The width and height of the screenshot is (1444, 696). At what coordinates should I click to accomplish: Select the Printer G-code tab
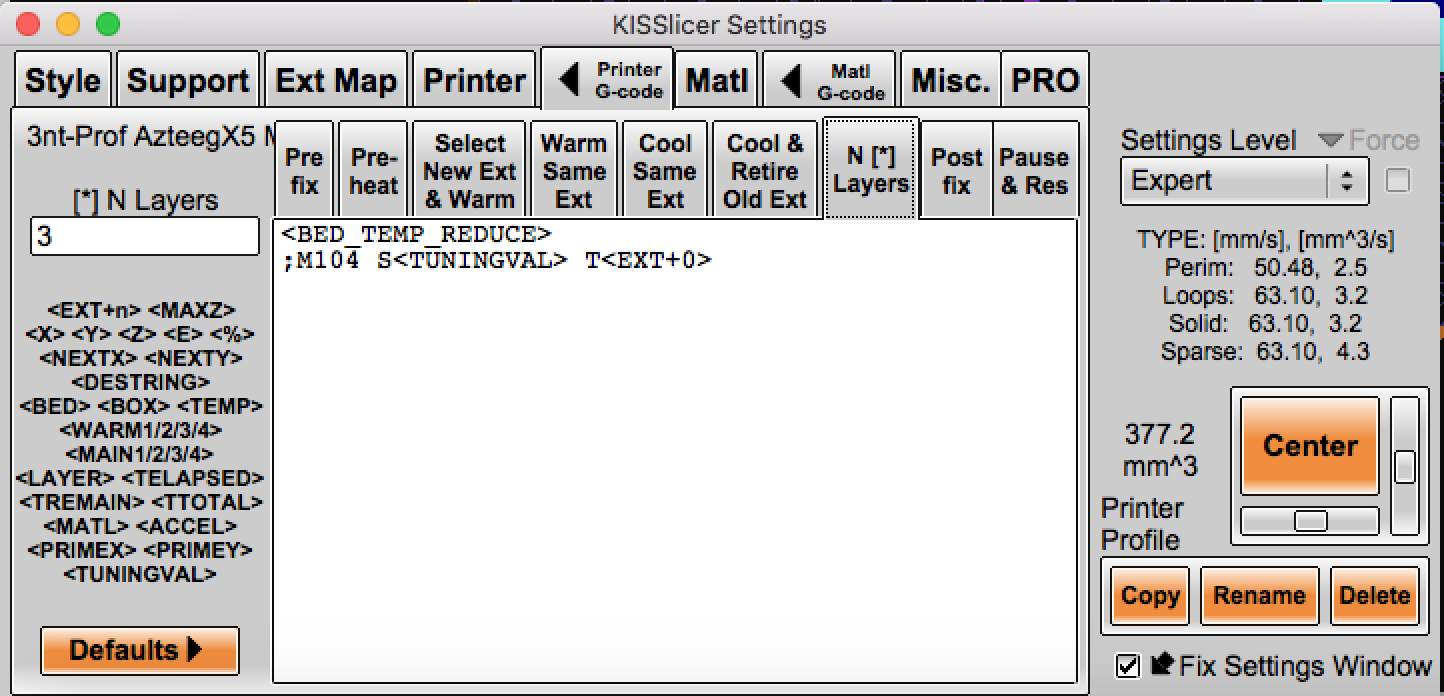click(x=608, y=80)
